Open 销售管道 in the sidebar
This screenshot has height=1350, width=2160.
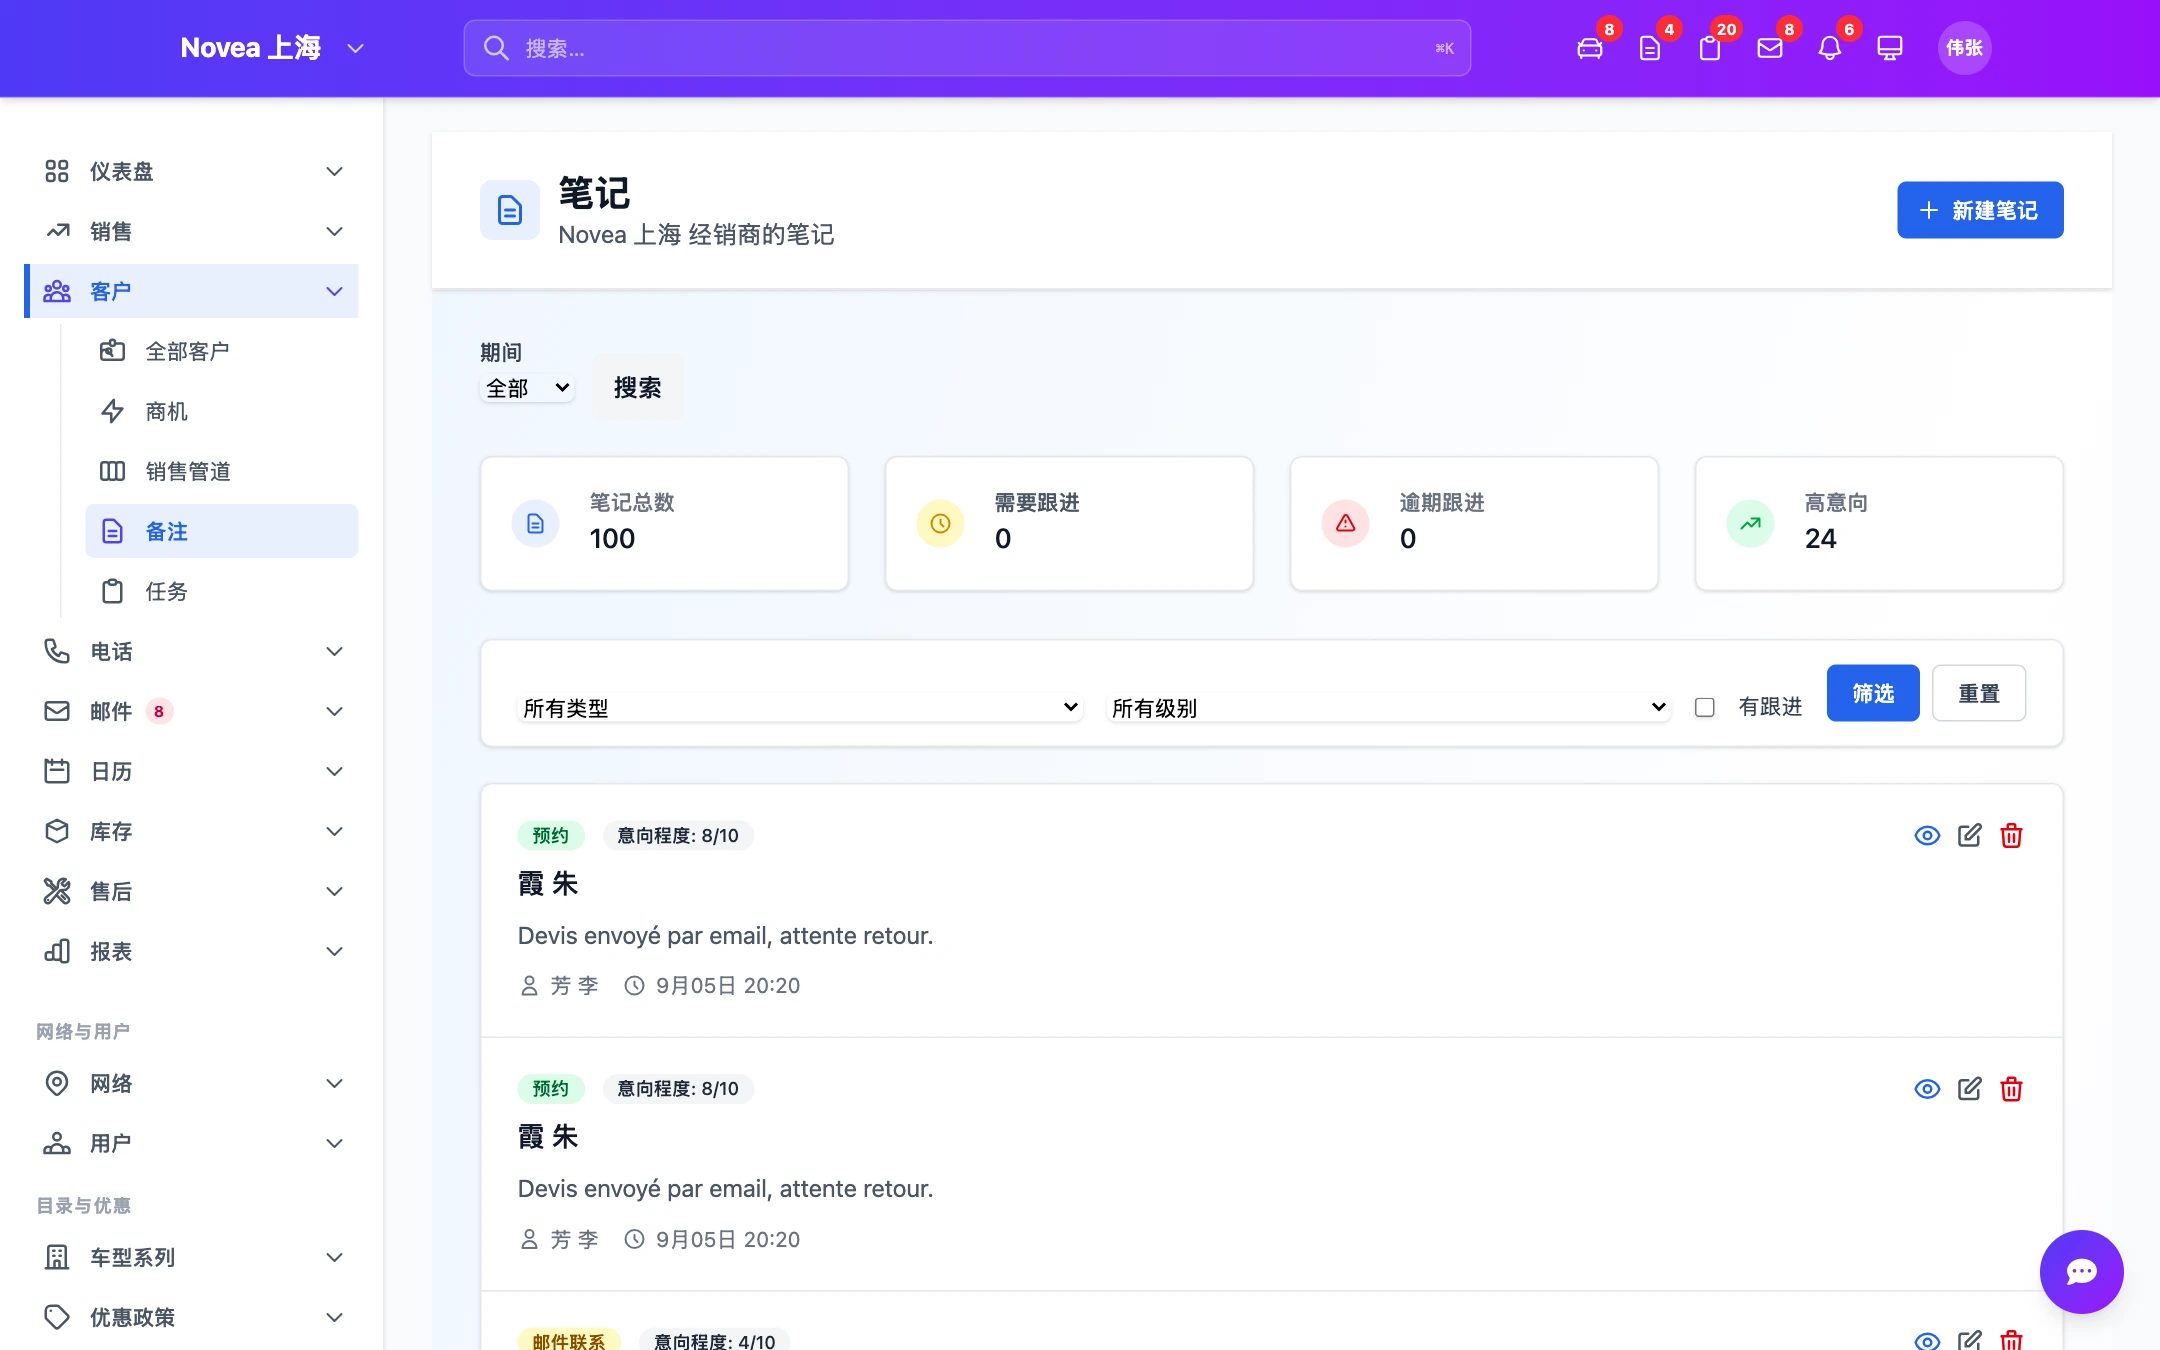222,471
